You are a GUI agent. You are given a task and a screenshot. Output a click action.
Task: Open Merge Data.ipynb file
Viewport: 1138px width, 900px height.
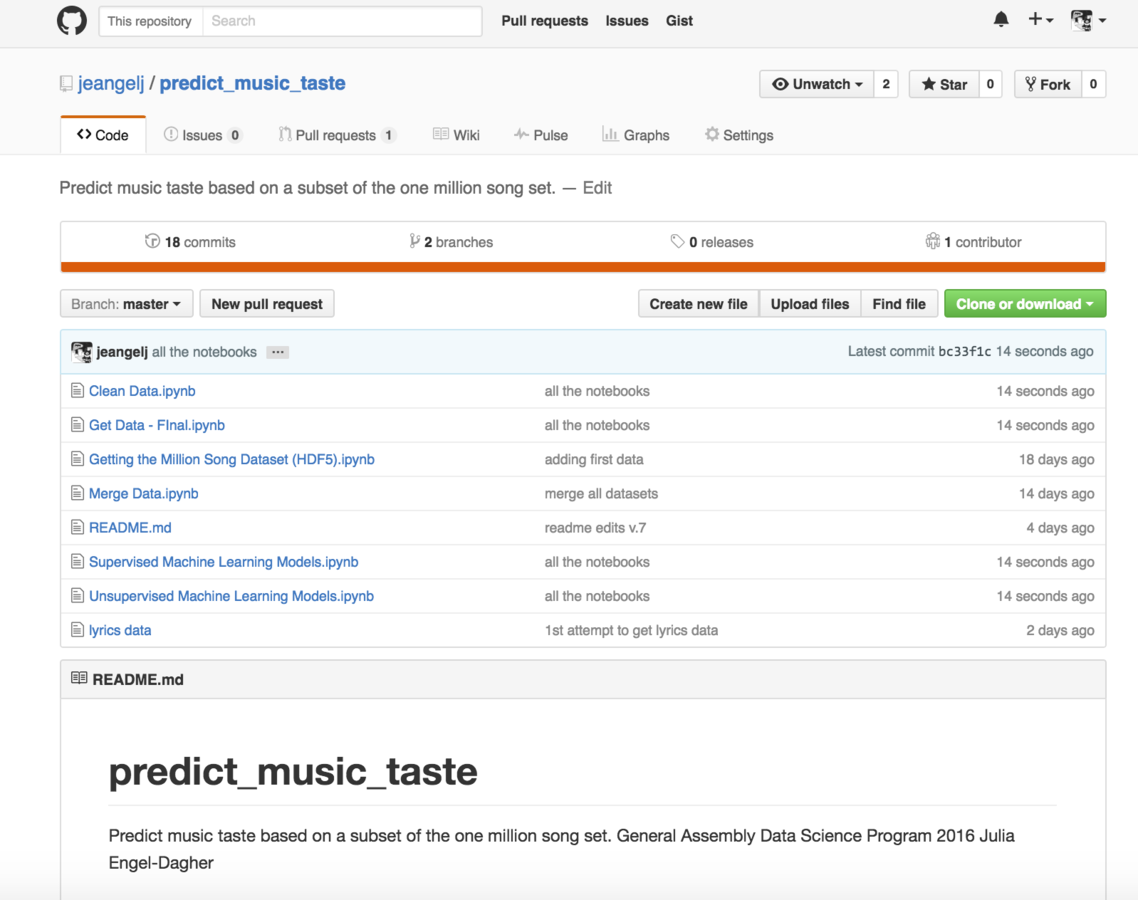(x=144, y=494)
